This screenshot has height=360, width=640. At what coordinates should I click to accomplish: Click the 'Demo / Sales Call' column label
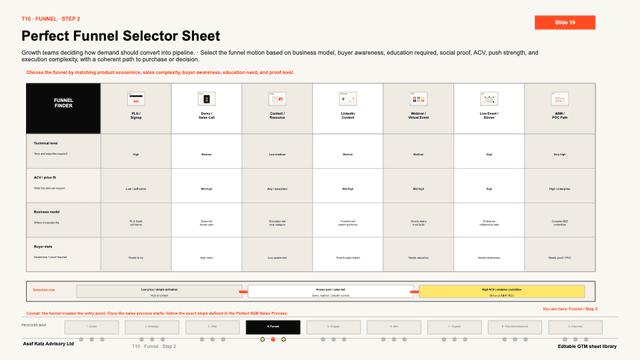(207, 116)
